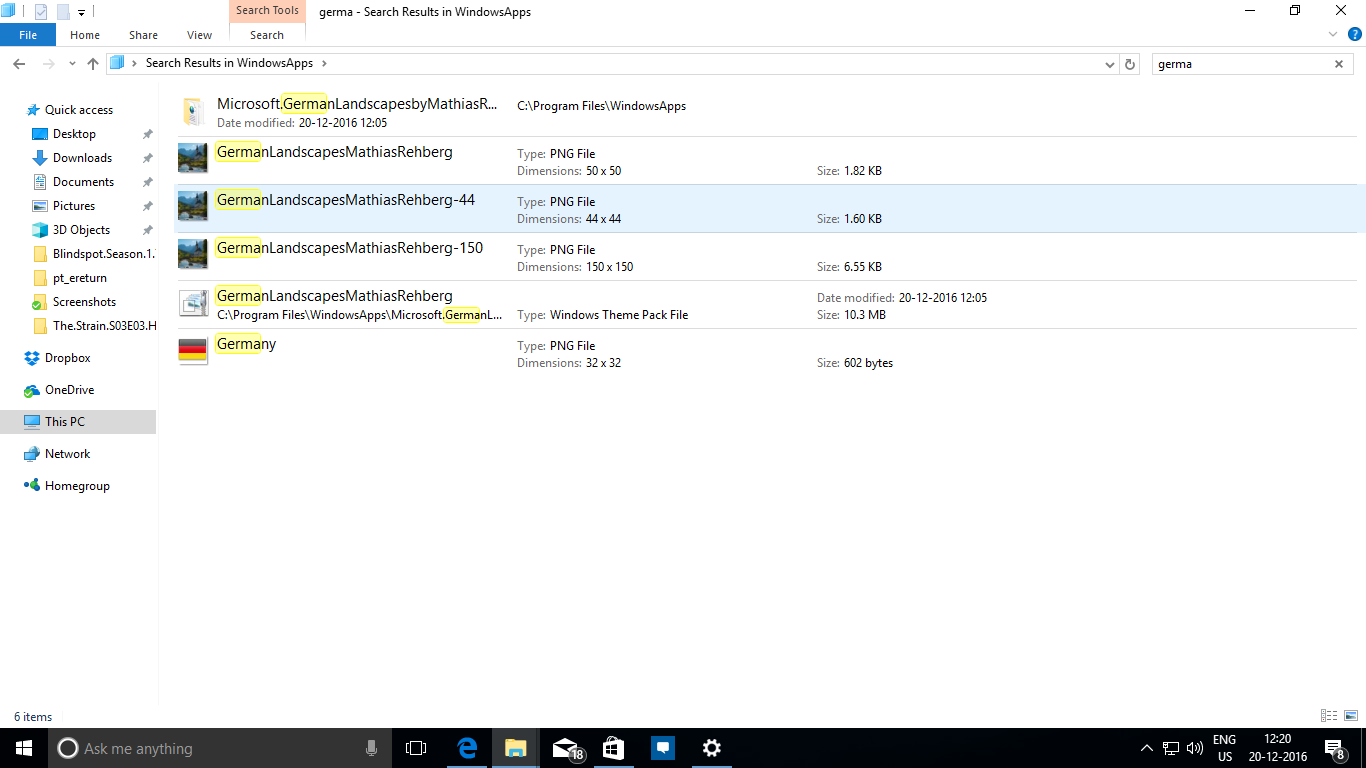Switch to Details view layout button
1366x768 pixels.
pos(1329,716)
